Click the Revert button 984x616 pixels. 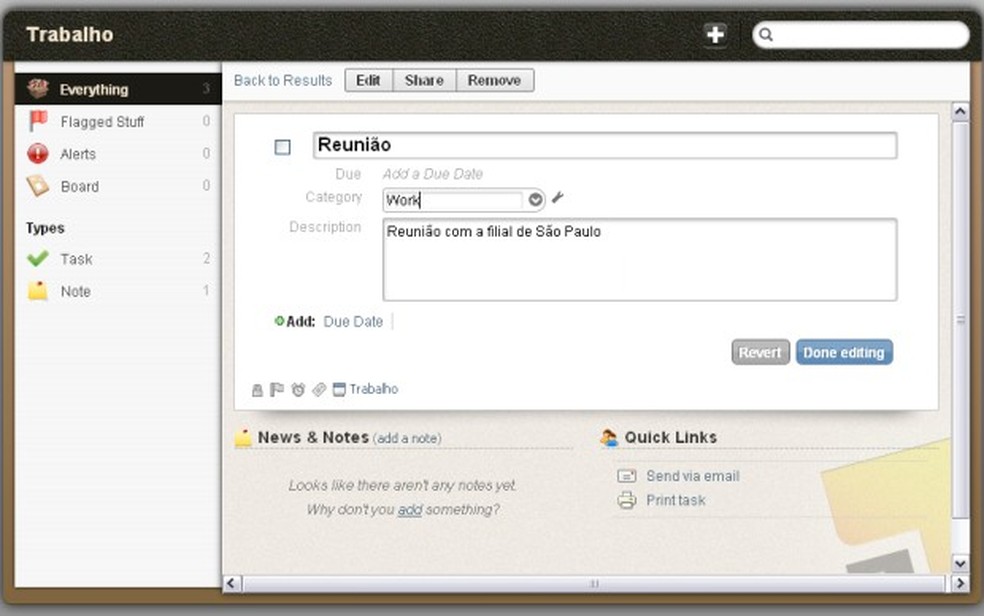coord(760,353)
